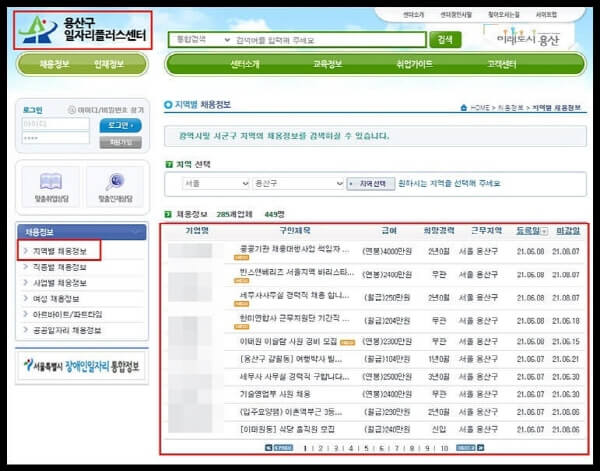Image resolution: width=600 pixels, height=471 pixels.
Task: Open job listing 한미연합사 근무지원단 기간직
Action: tap(294, 318)
